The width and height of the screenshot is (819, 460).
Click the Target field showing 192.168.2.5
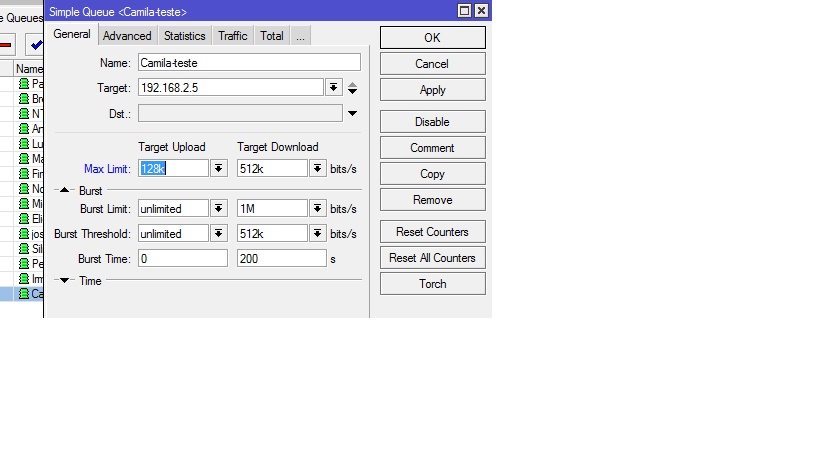[x=230, y=88]
